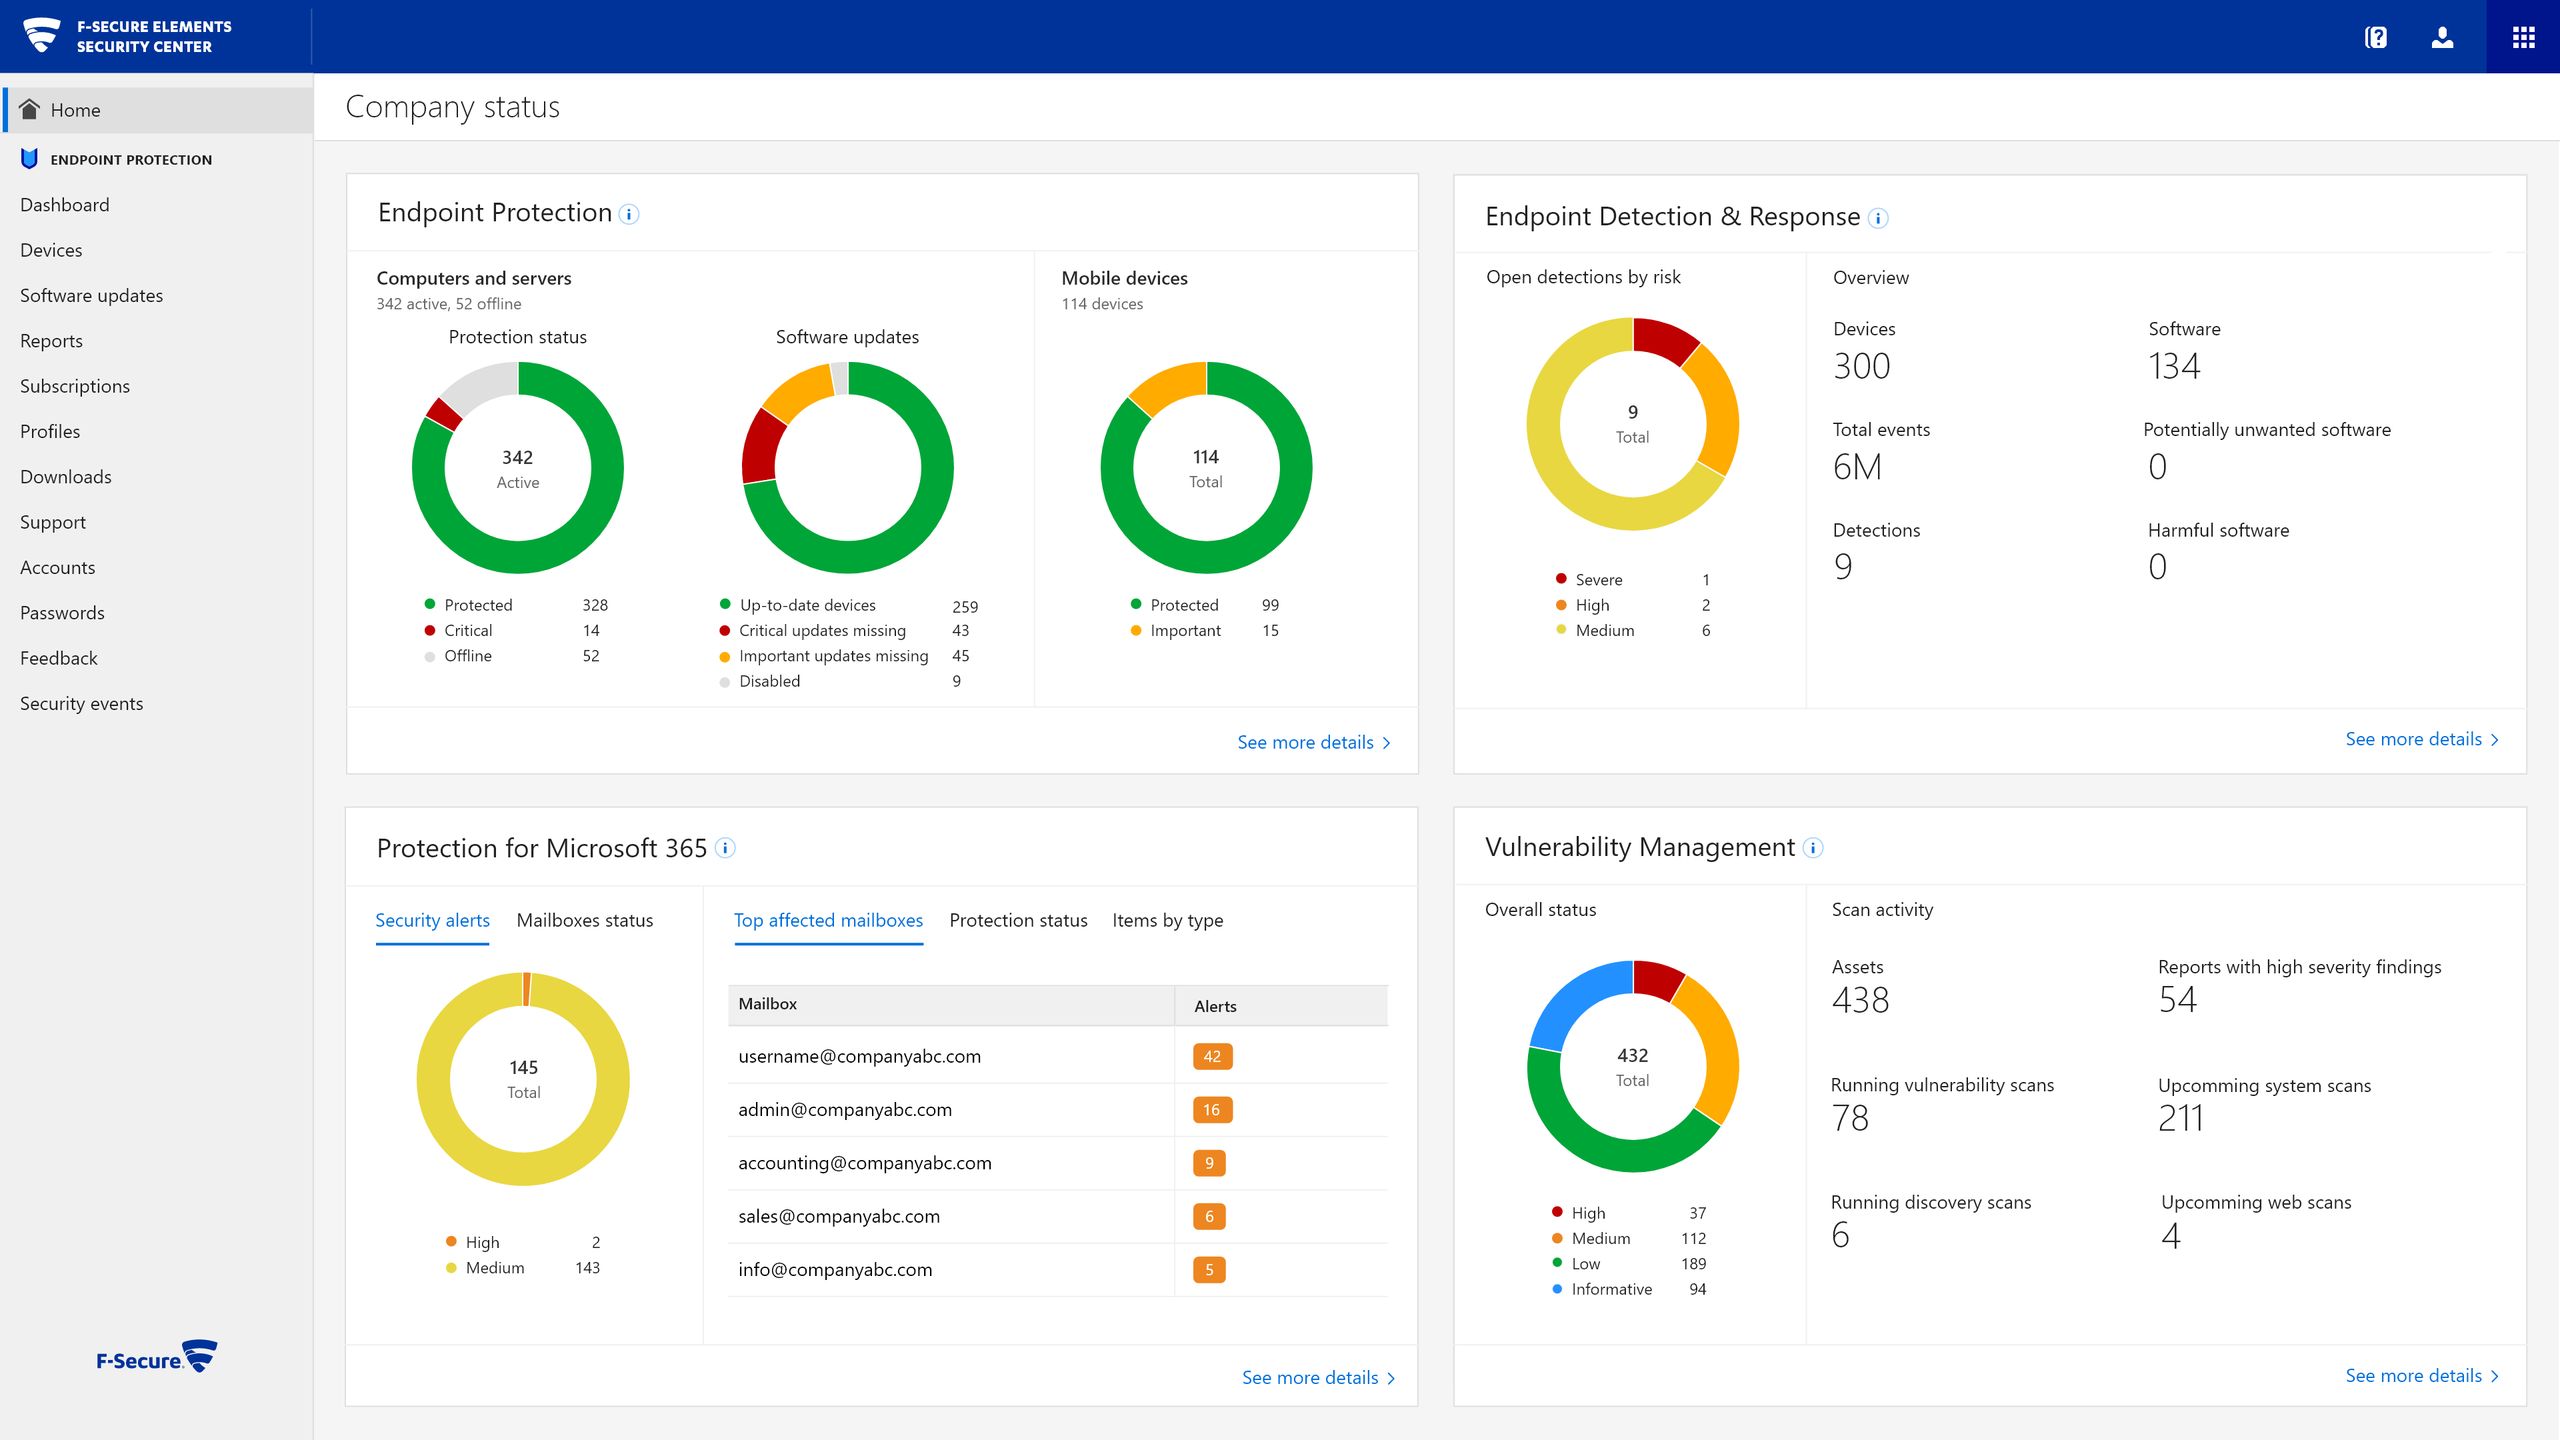Switch to the Mailboxes status tab

point(585,920)
